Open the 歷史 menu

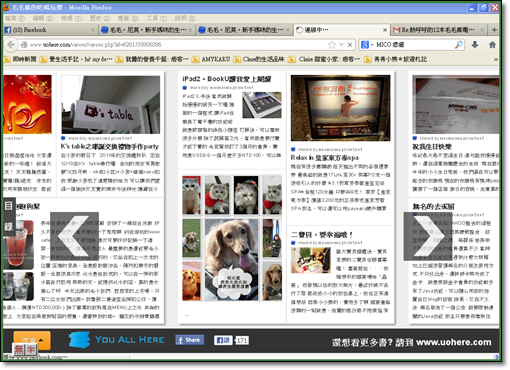(x=100, y=18)
